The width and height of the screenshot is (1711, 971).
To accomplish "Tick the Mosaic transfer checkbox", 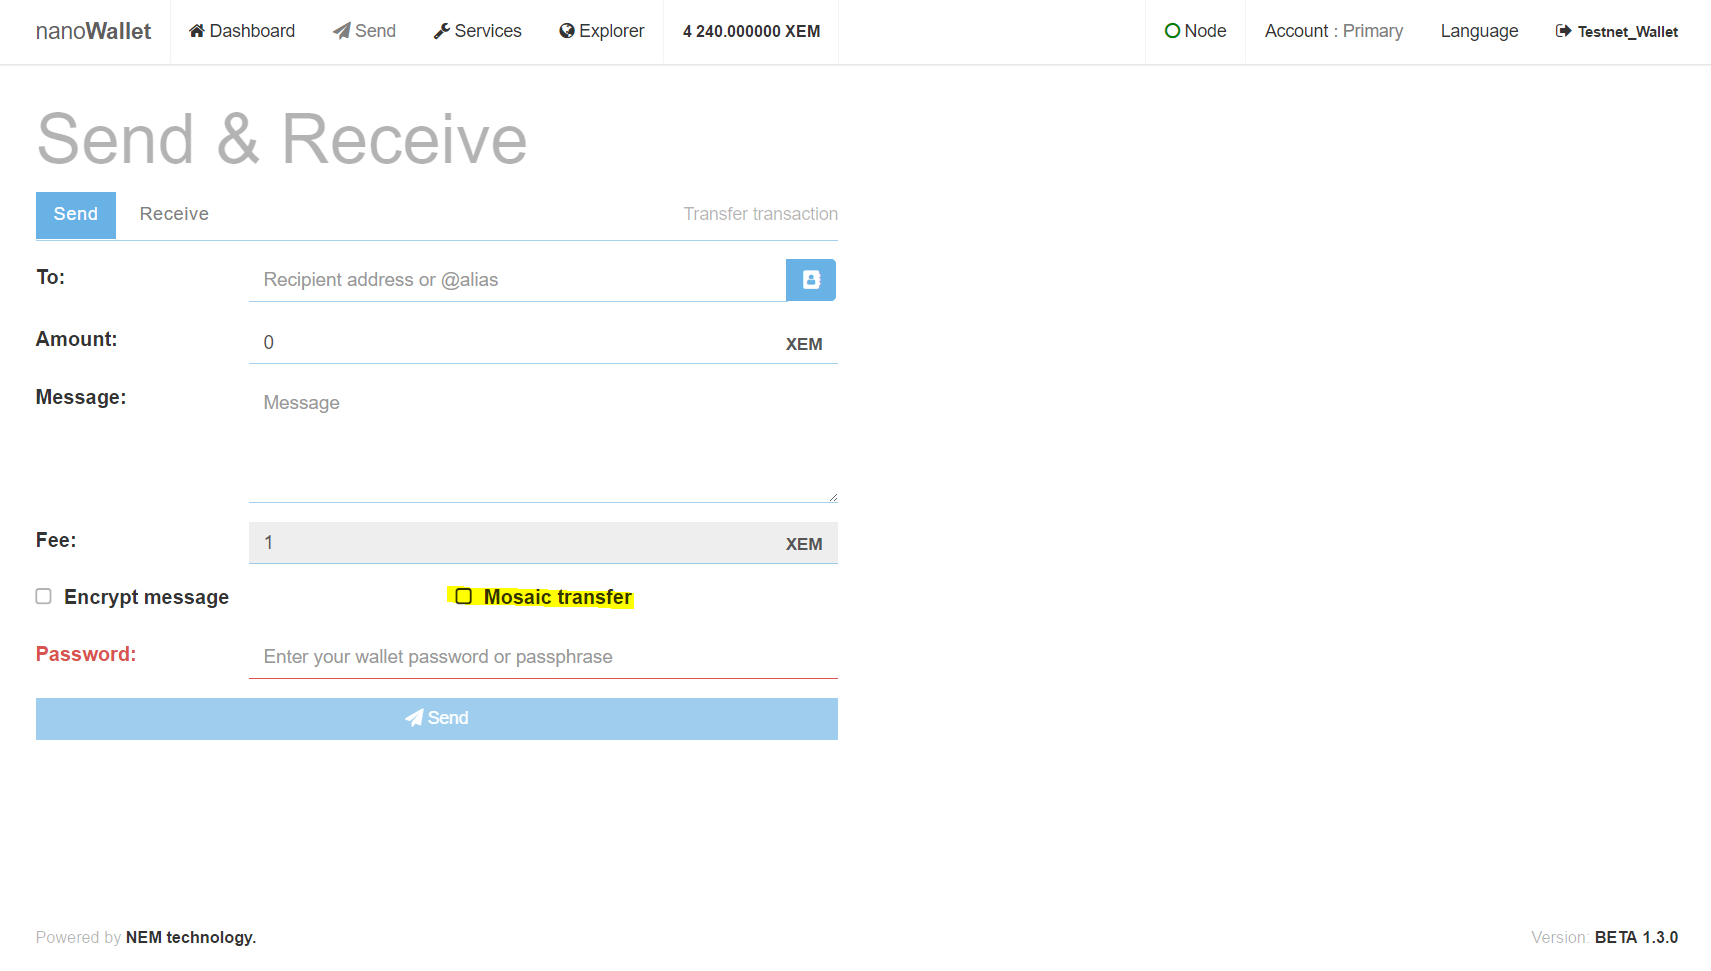I will point(463,596).
